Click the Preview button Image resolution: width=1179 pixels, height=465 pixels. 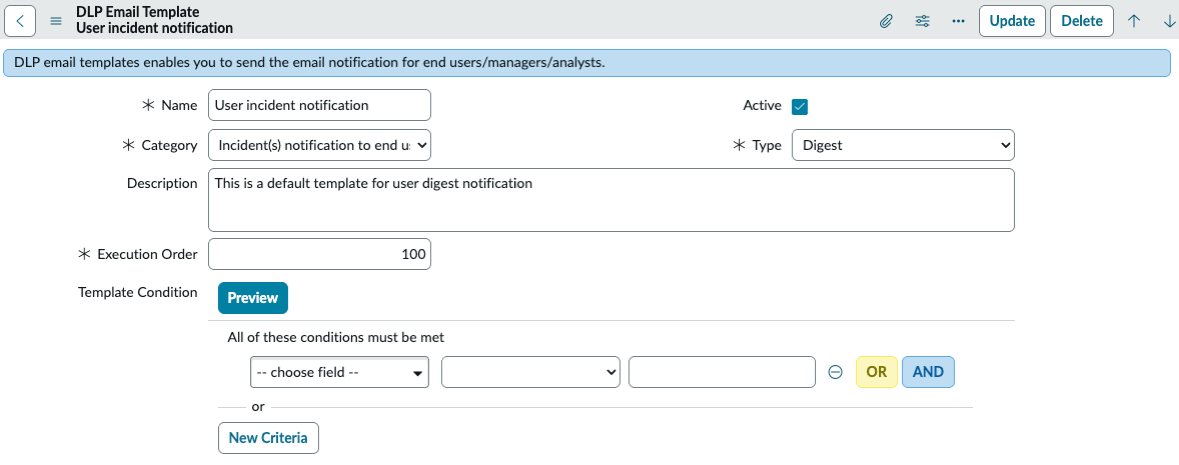pyautogui.click(x=253, y=298)
